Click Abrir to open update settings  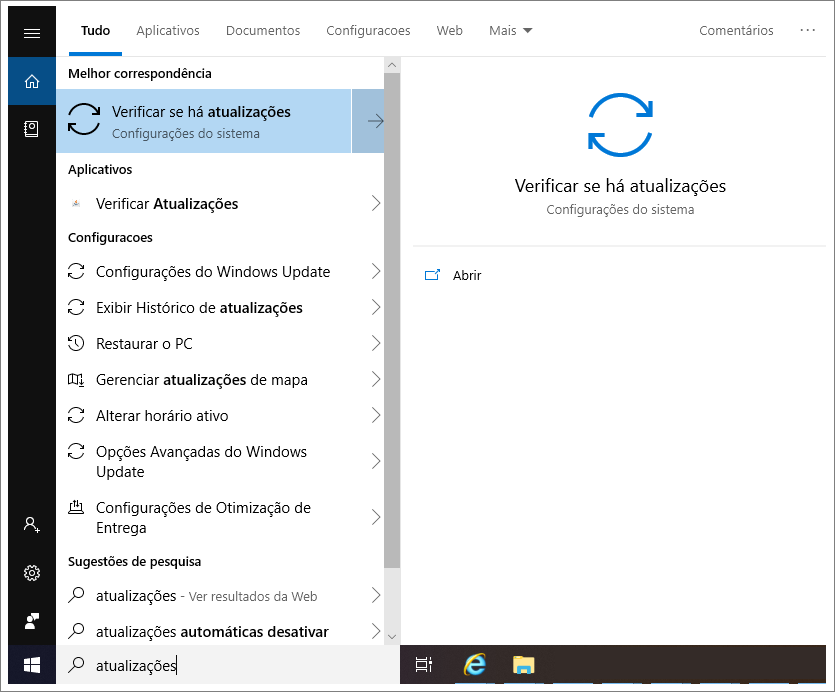(x=466, y=275)
